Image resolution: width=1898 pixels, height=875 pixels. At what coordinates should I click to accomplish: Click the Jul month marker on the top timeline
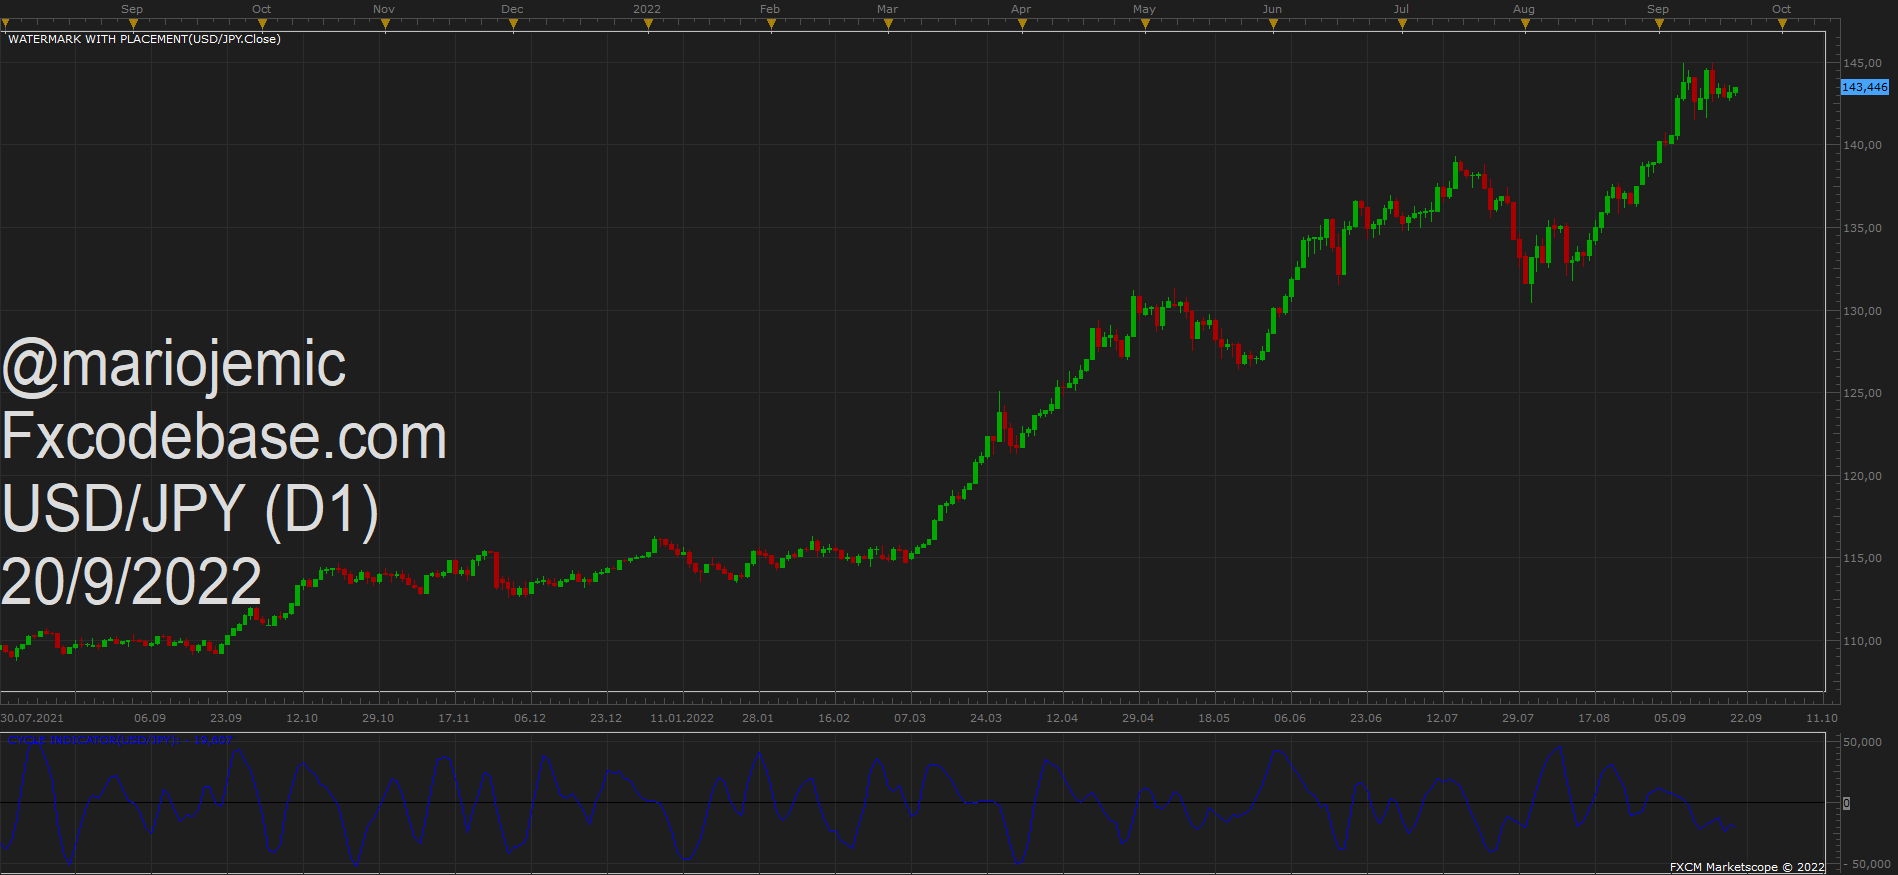pos(1401,9)
